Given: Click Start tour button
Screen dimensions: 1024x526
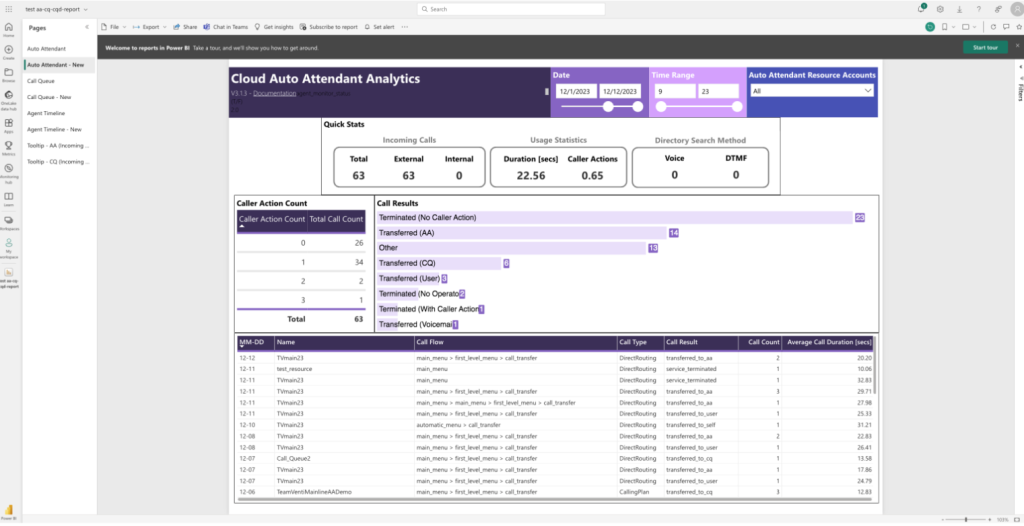Looking at the screenshot, I should tap(985, 48).
